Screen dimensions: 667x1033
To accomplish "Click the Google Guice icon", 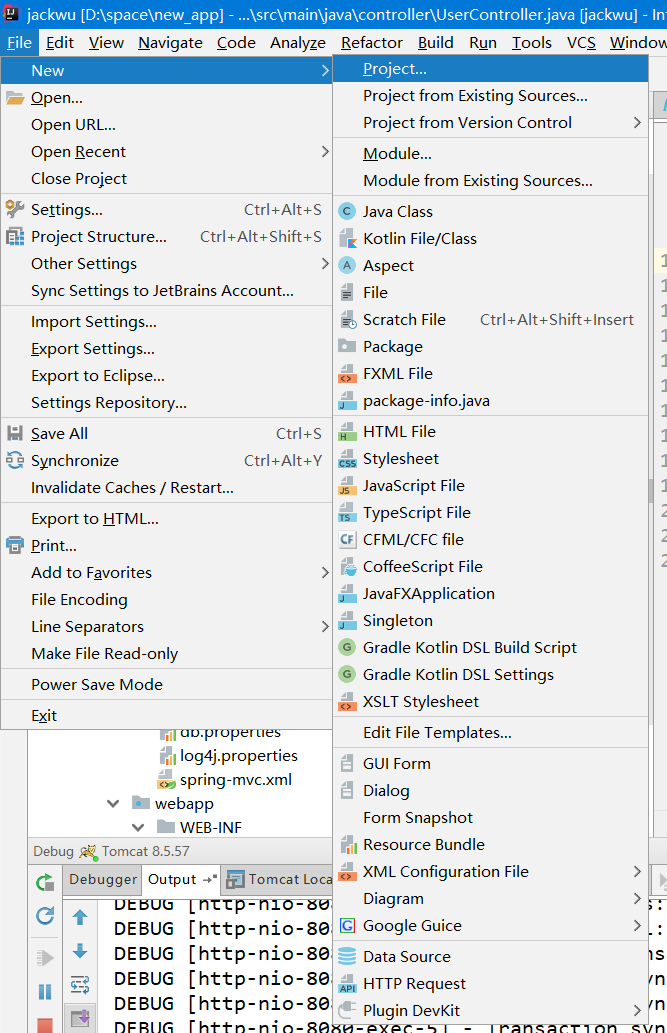I will pyautogui.click(x=347, y=926).
